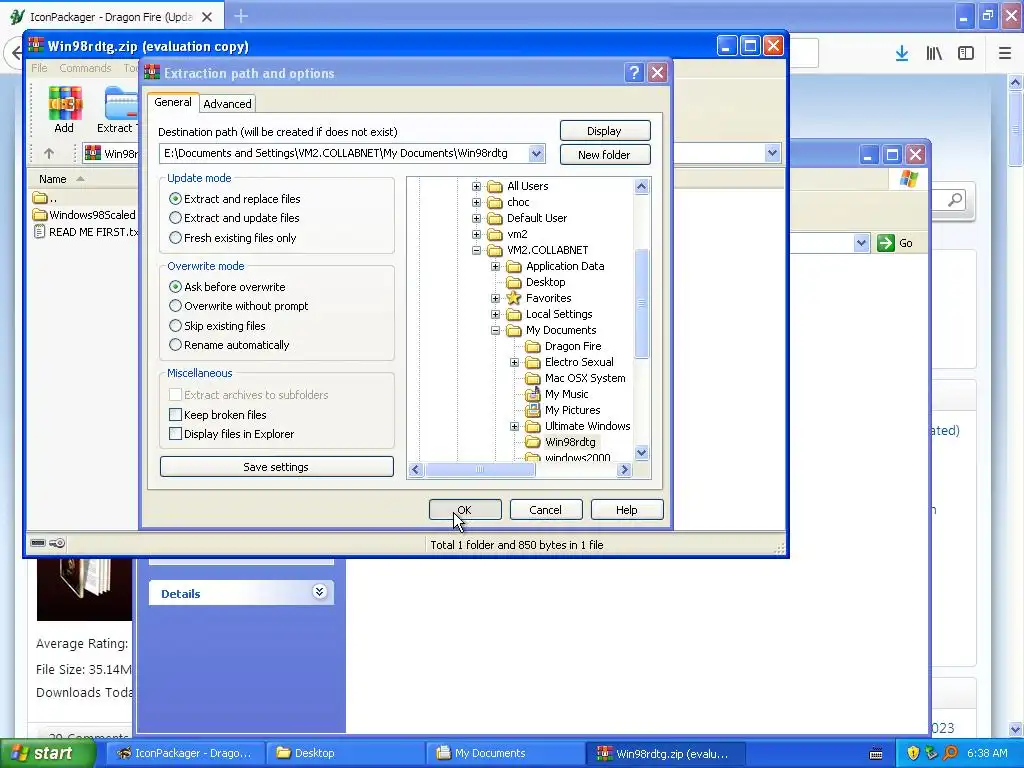Click the Save settings button

pyautogui.click(x=276, y=467)
